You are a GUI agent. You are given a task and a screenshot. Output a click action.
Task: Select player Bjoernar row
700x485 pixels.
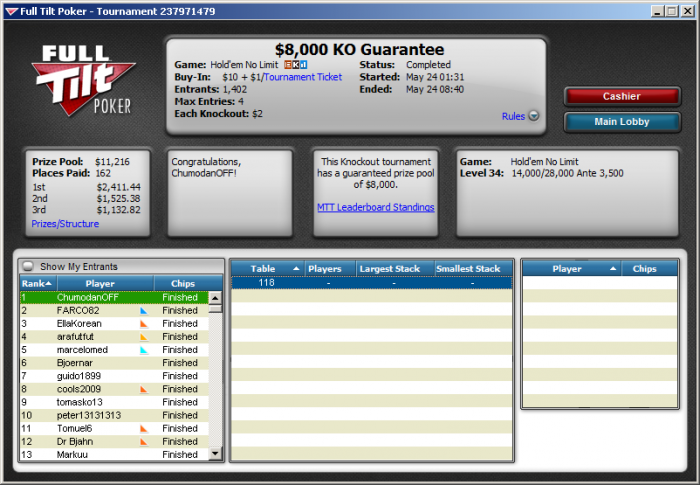[114, 363]
